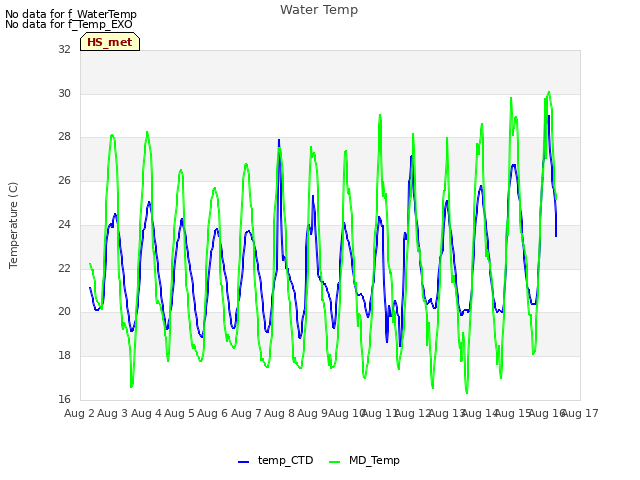Screen dimensions: 640x480
Task: Click 'No data for f_Temp_EXO' message
Action: [69, 24]
